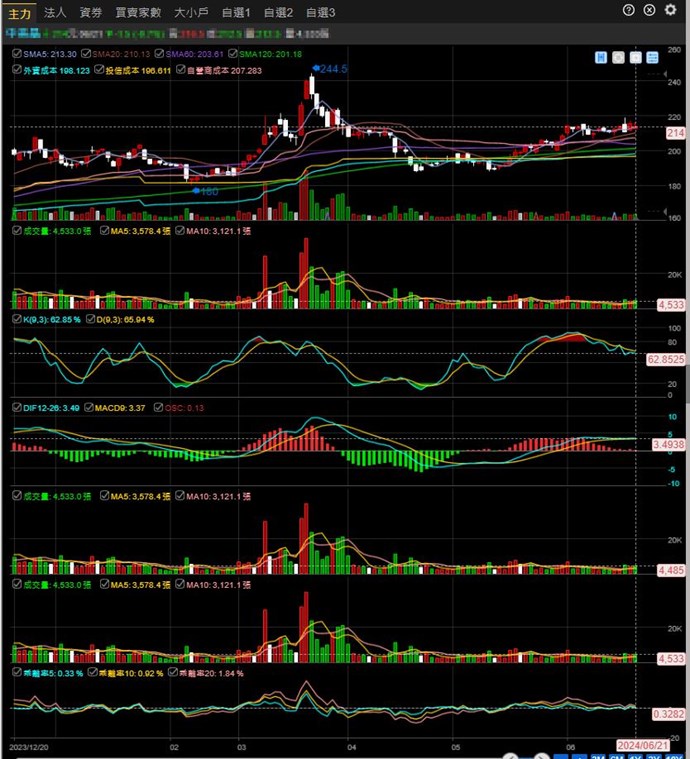Click the 180 low price marker
The height and width of the screenshot is (759, 690).
tap(206, 192)
